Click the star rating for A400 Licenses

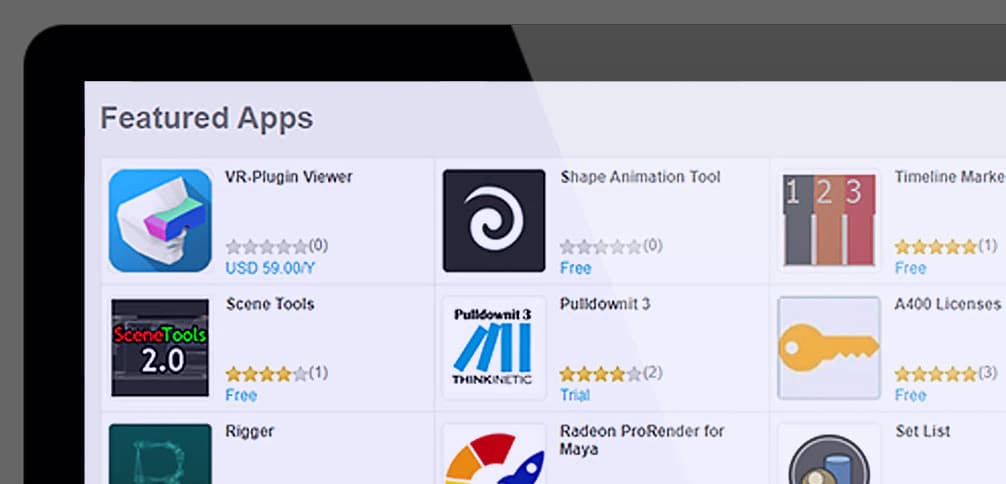point(935,374)
